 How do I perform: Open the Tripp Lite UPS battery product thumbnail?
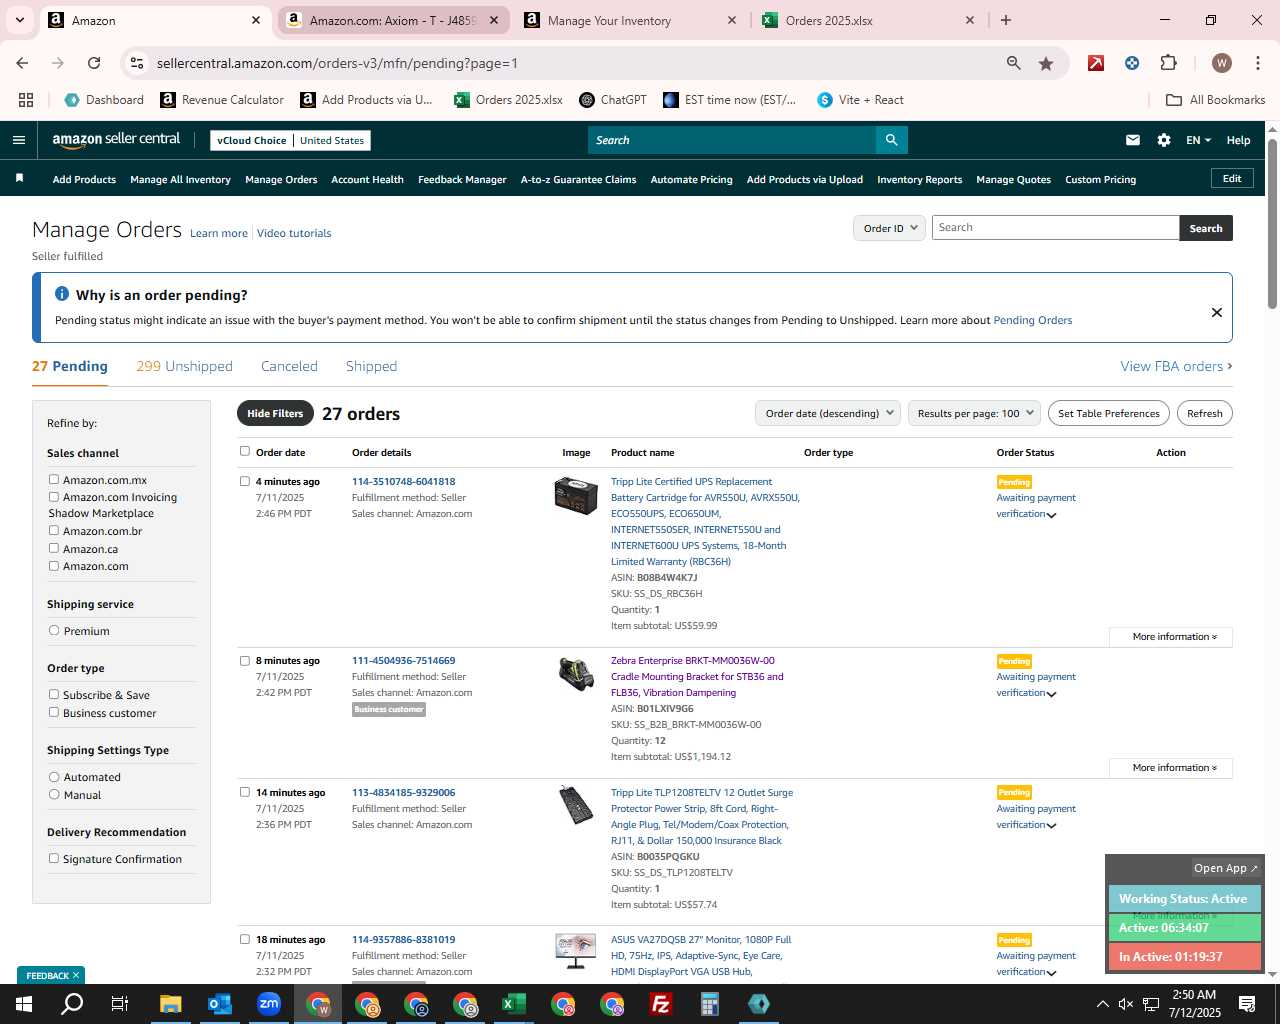[x=576, y=495]
